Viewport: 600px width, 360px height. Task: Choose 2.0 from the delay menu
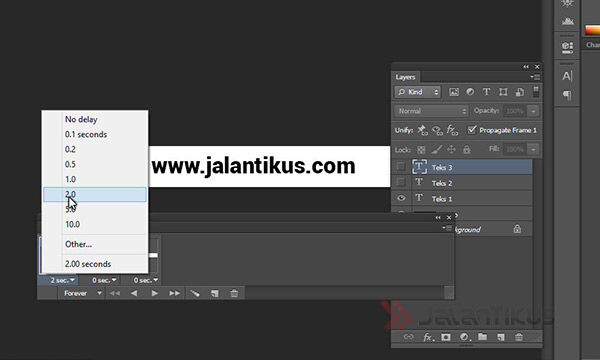coord(95,194)
